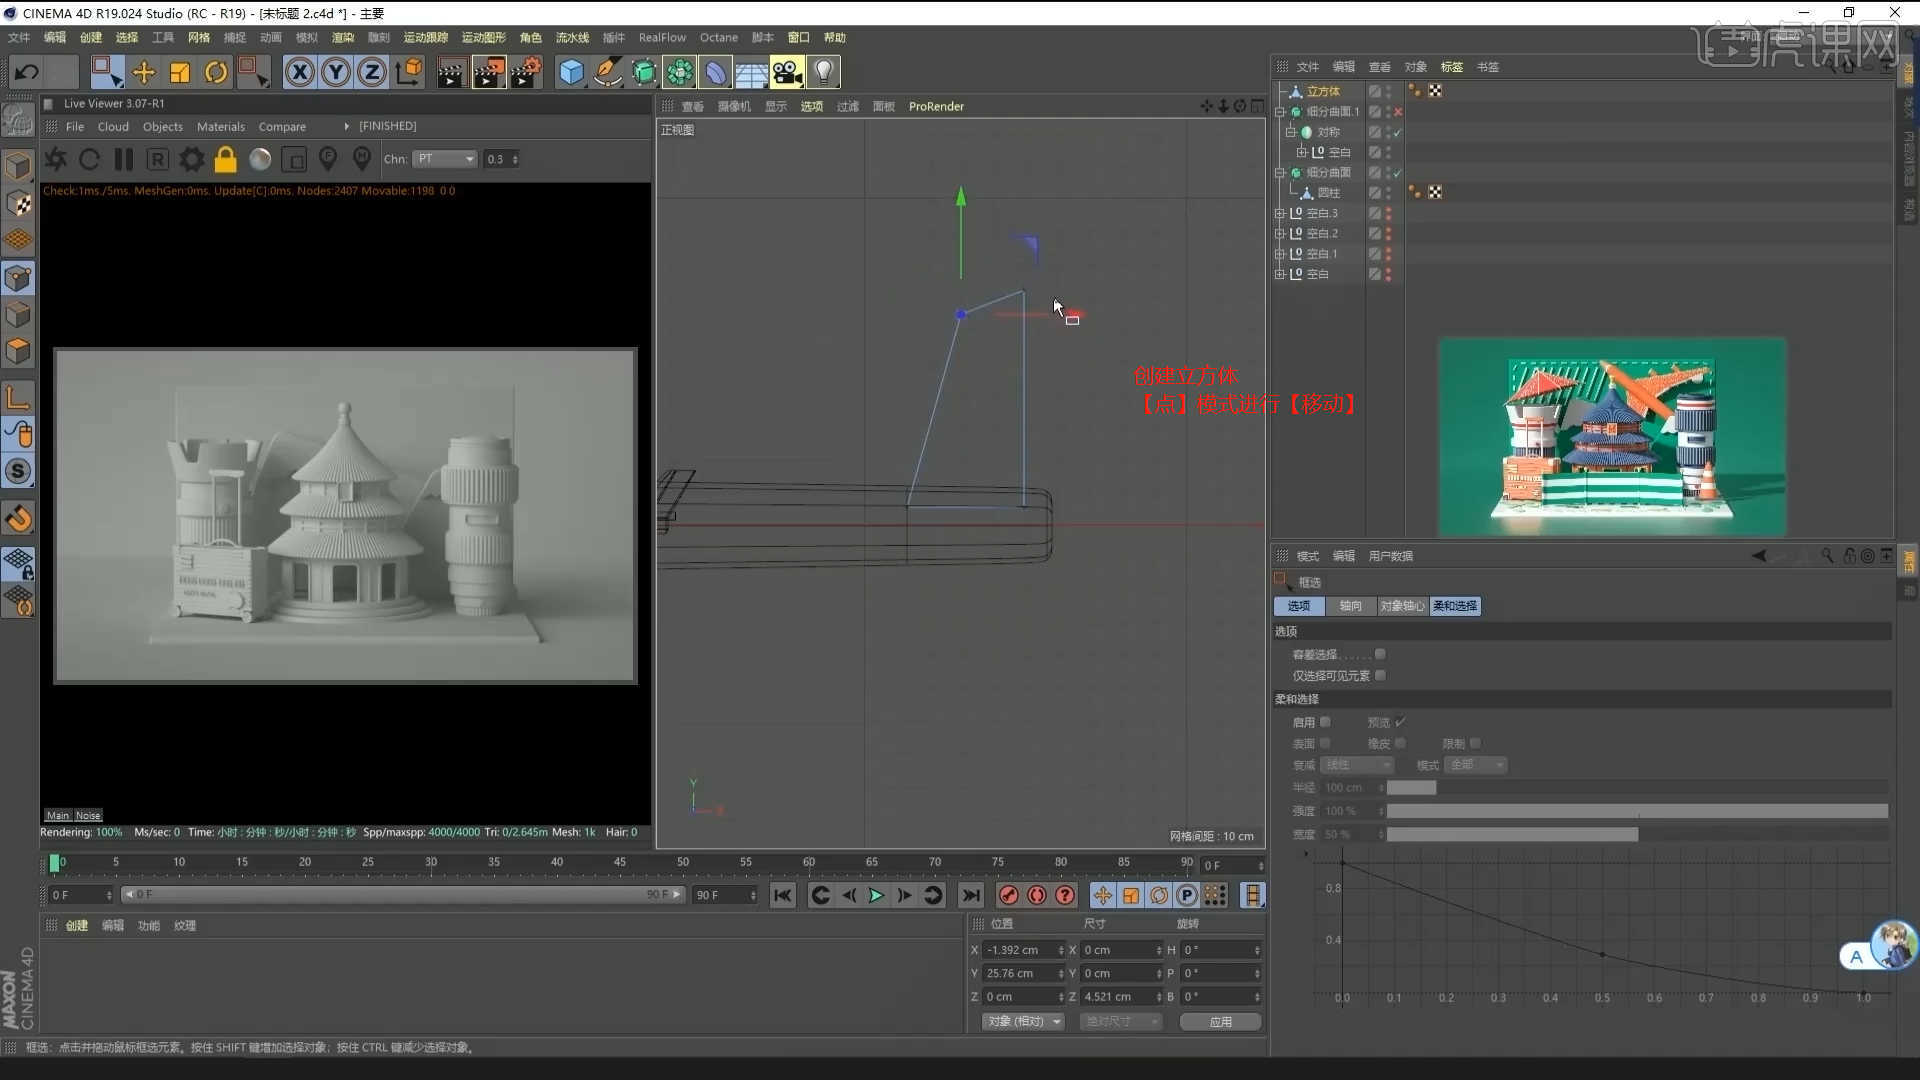This screenshot has width=1920, height=1080.
Task: Click the 强度 strength slider bar
Action: [x=1636, y=811]
